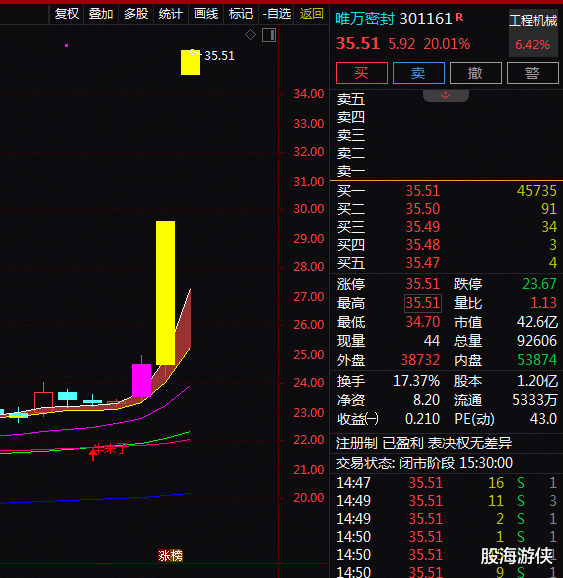Select the tall yellow candlestick

(x=166, y=293)
